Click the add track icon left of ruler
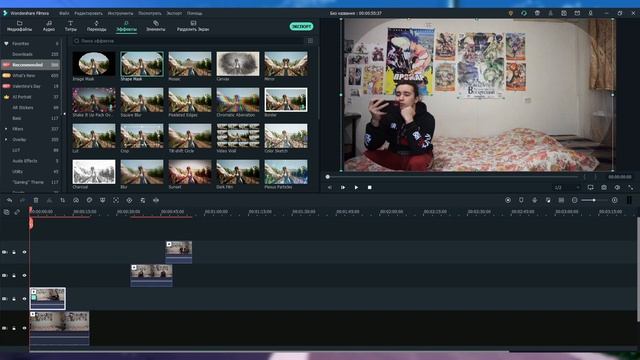Image resolution: width=640 pixels, height=360 pixels. (x=6, y=212)
